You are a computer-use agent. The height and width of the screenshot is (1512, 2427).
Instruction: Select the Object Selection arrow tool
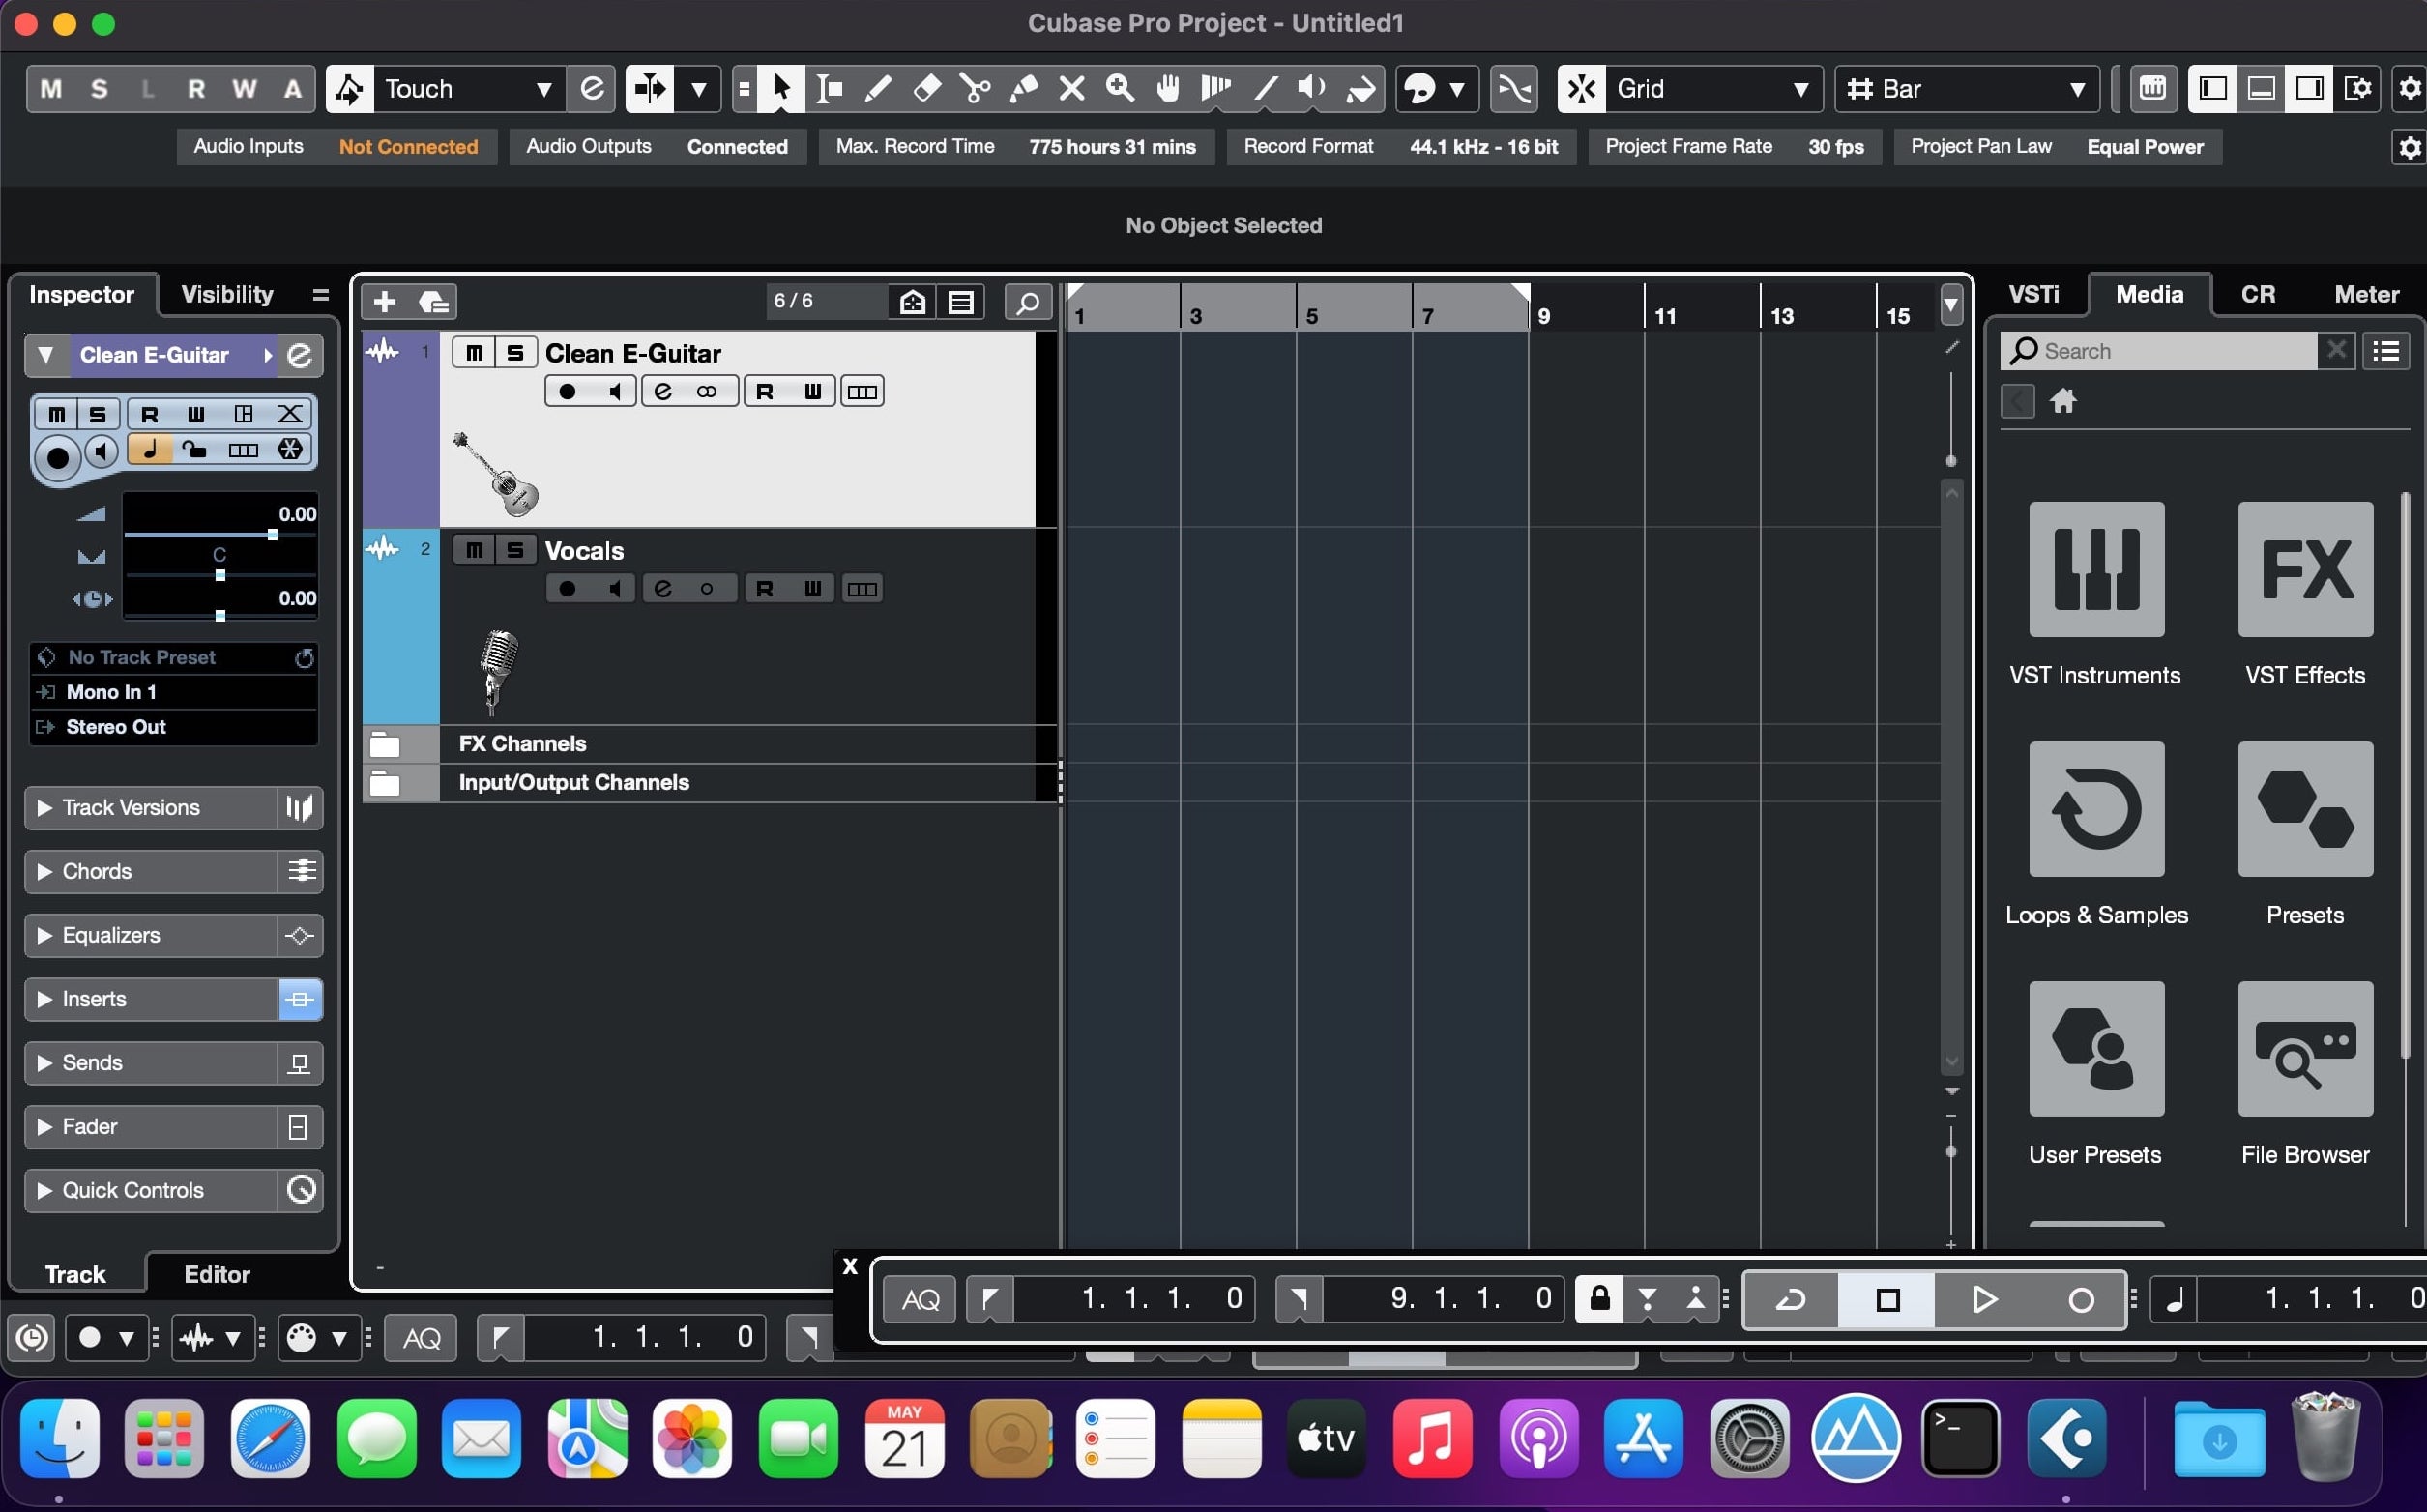tap(782, 88)
